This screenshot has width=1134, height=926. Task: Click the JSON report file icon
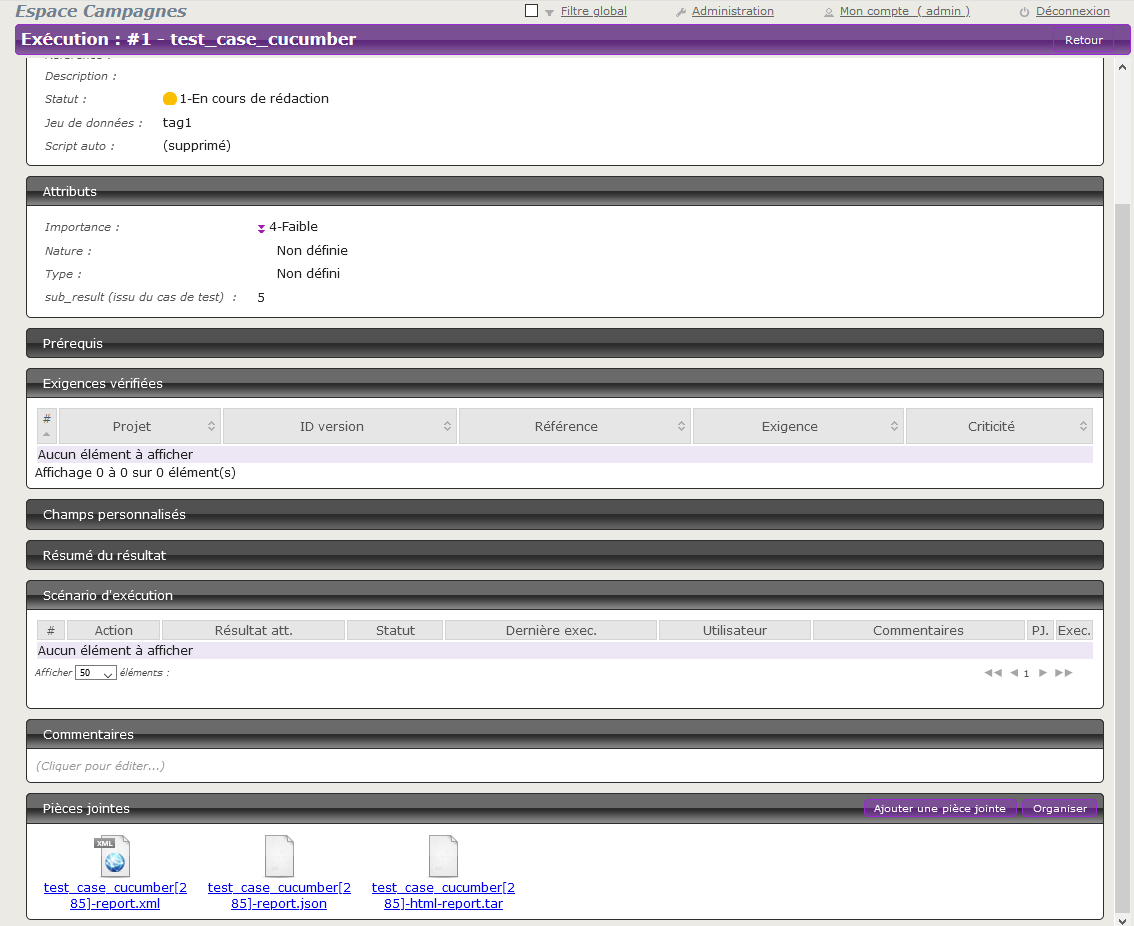point(279,857)
